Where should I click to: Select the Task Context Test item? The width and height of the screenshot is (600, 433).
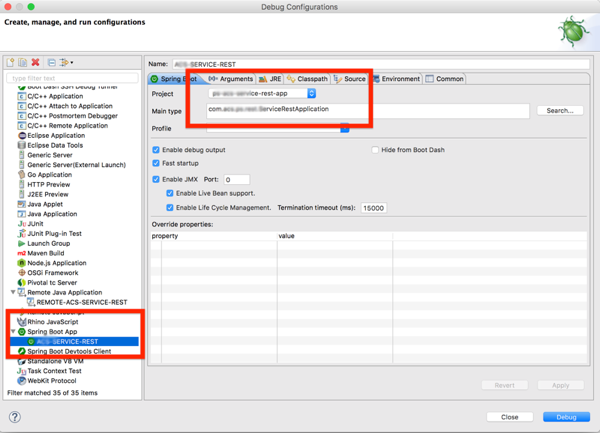pyautogui.click(x=54, y=371)
